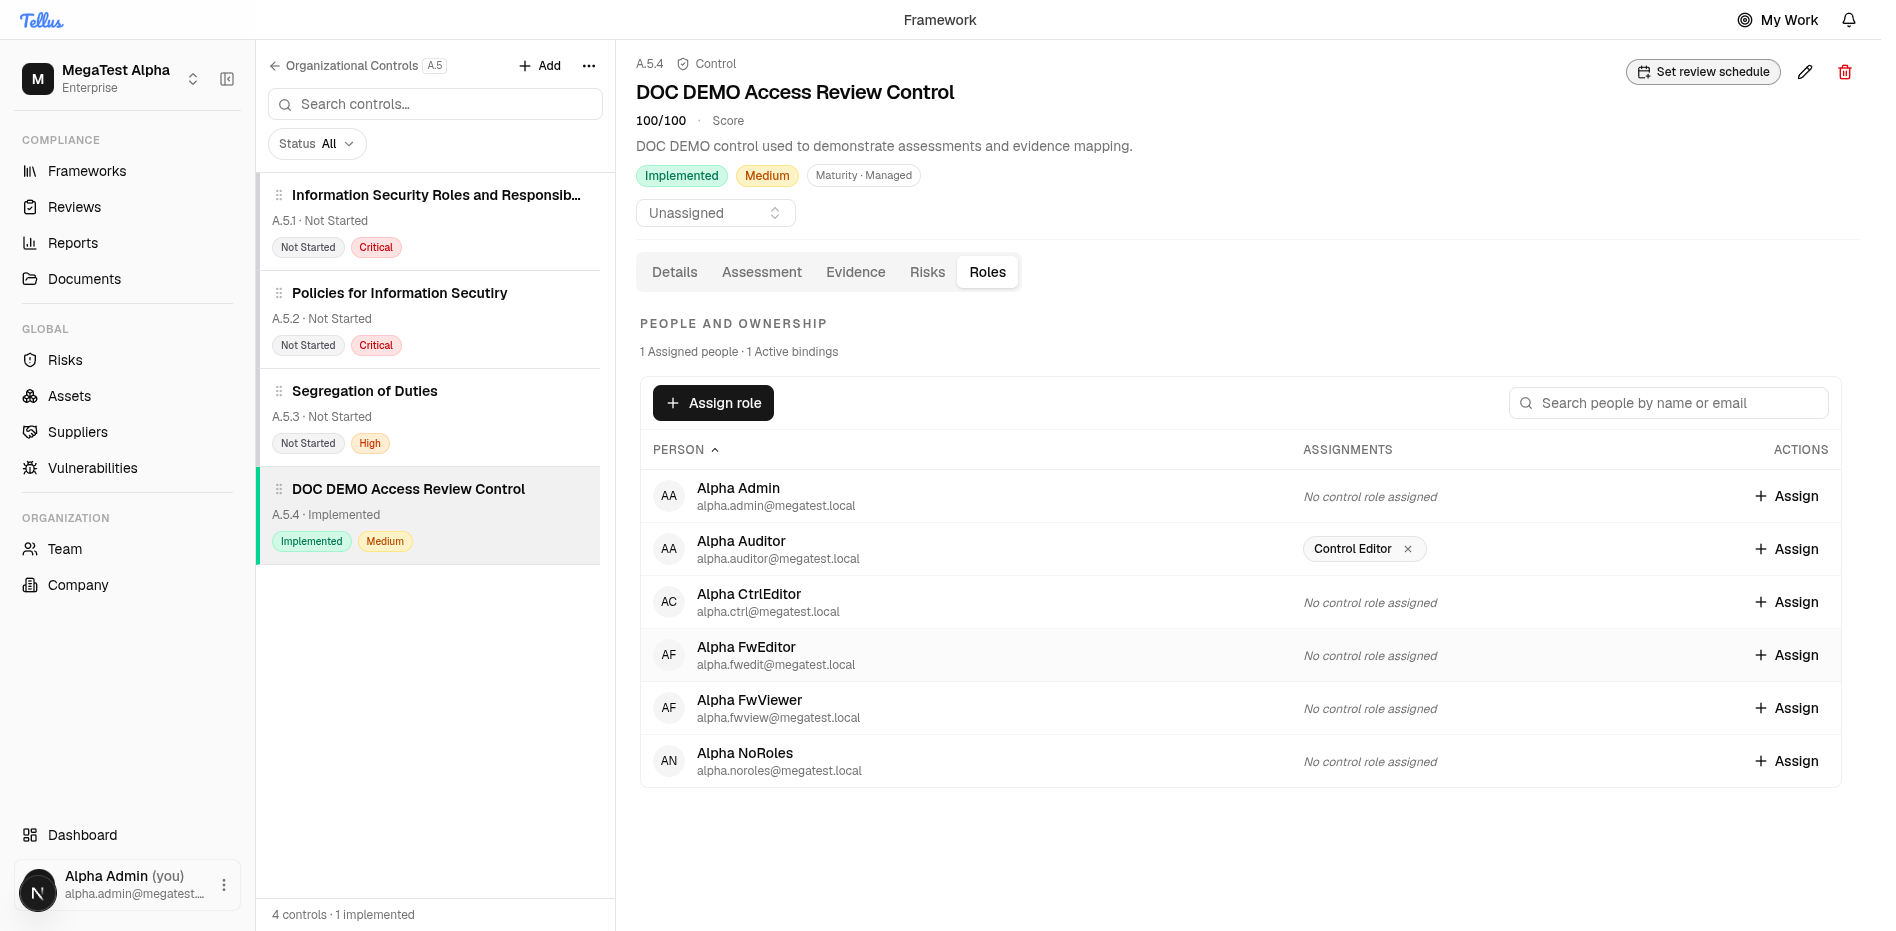Switch to Details tab

click(675, 272)
